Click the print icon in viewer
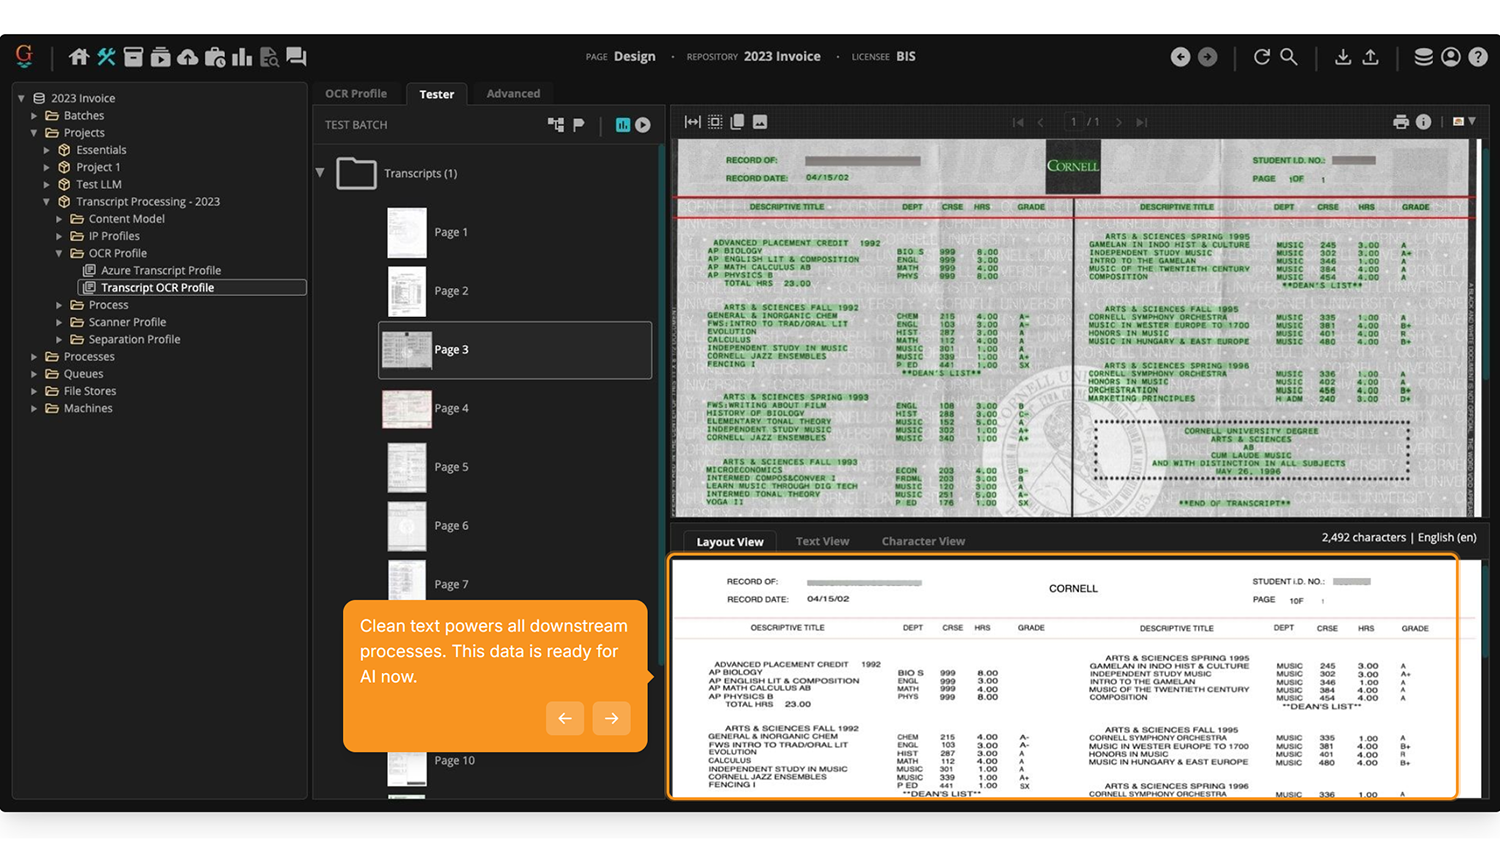Image resolution: width=1500 pixels, height=856 pixels. [x=1401, y=122]
